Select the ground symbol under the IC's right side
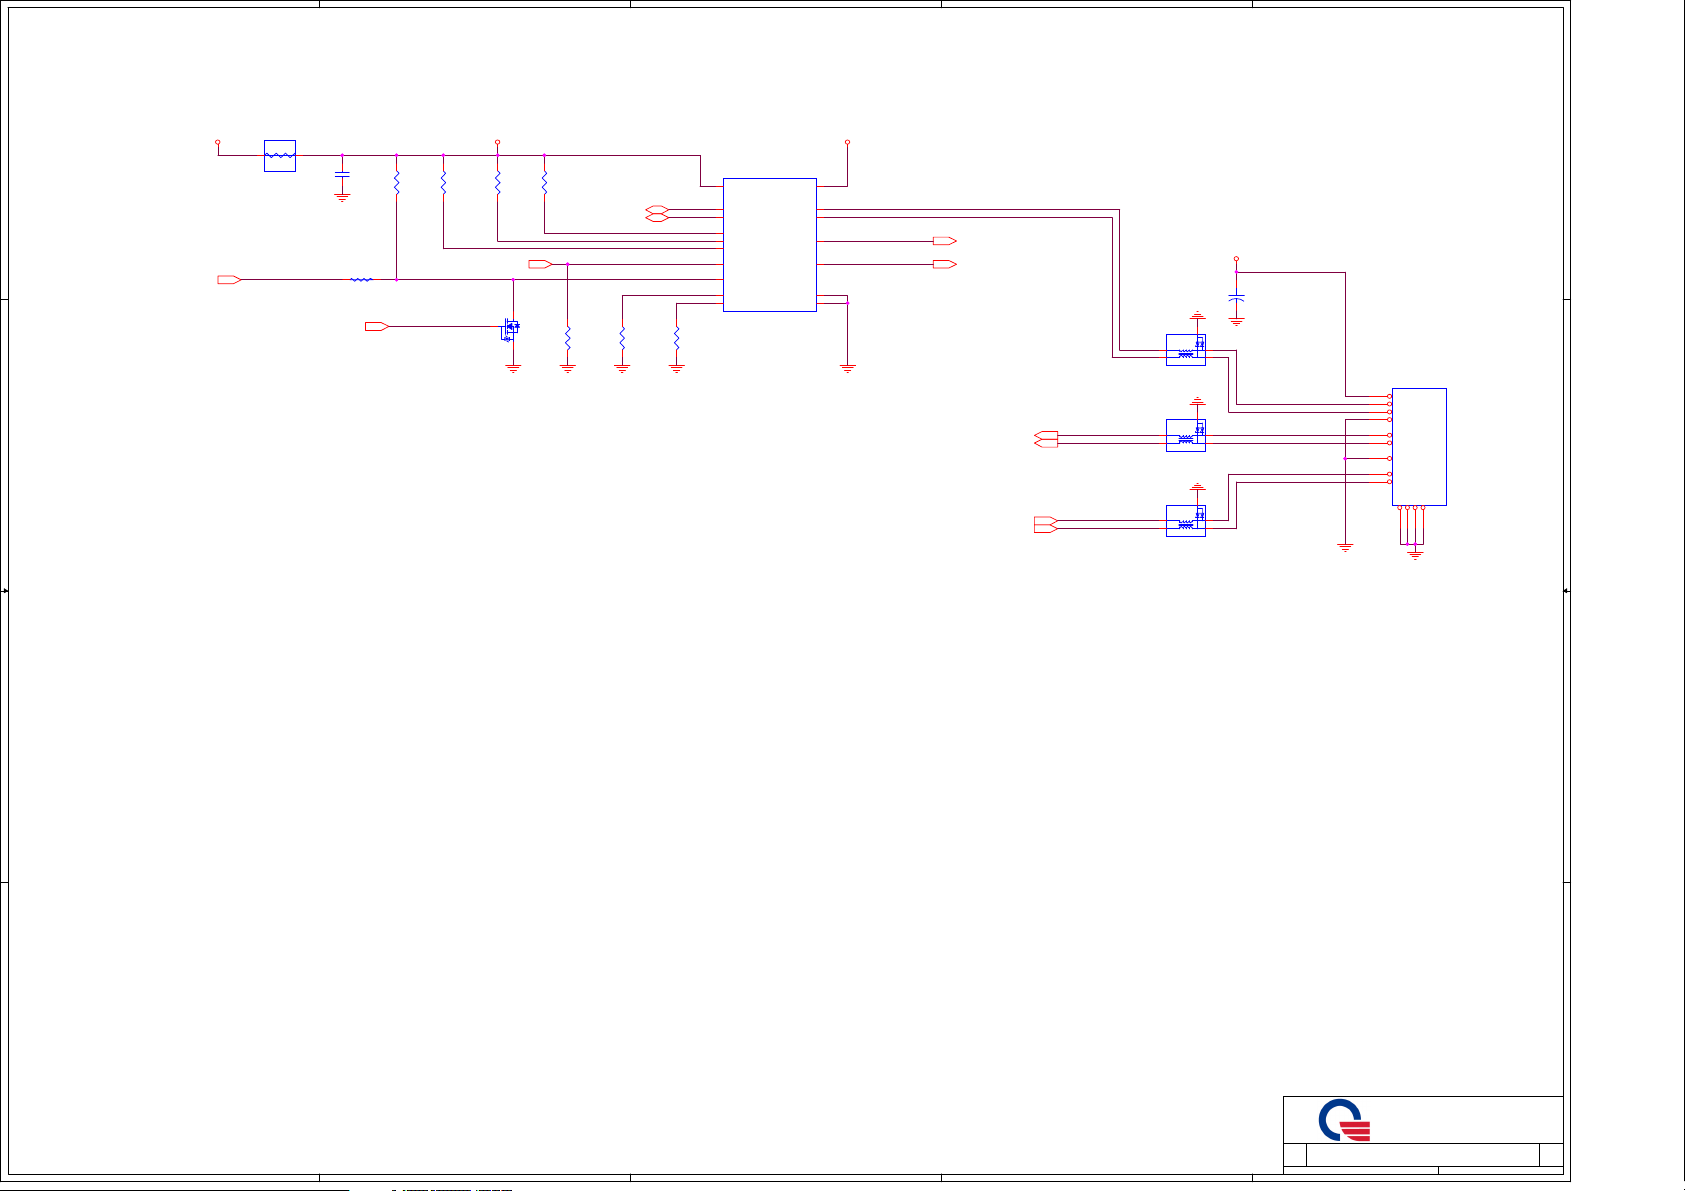Image resolution: width=1685 pixels, height=1191 pixels. click(848, 370)
